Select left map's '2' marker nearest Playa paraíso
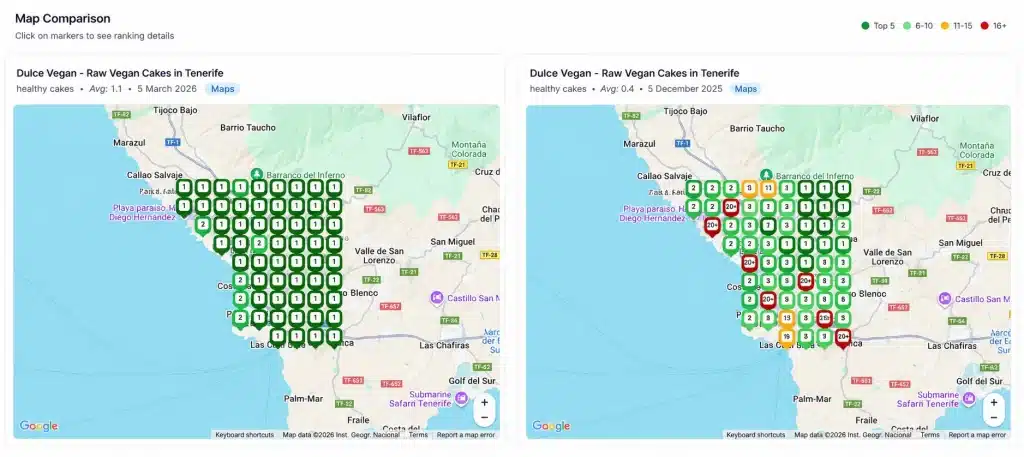Image resolution: width=1024 pixels, height=457 pixels. (202, 226)
